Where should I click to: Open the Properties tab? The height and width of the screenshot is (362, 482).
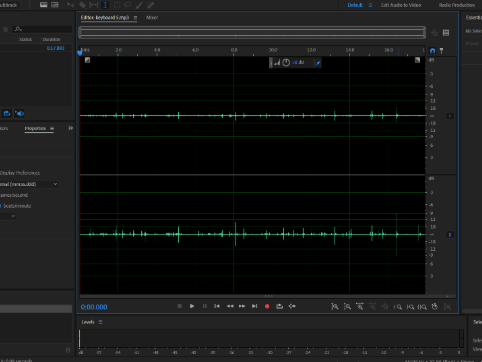35,128
